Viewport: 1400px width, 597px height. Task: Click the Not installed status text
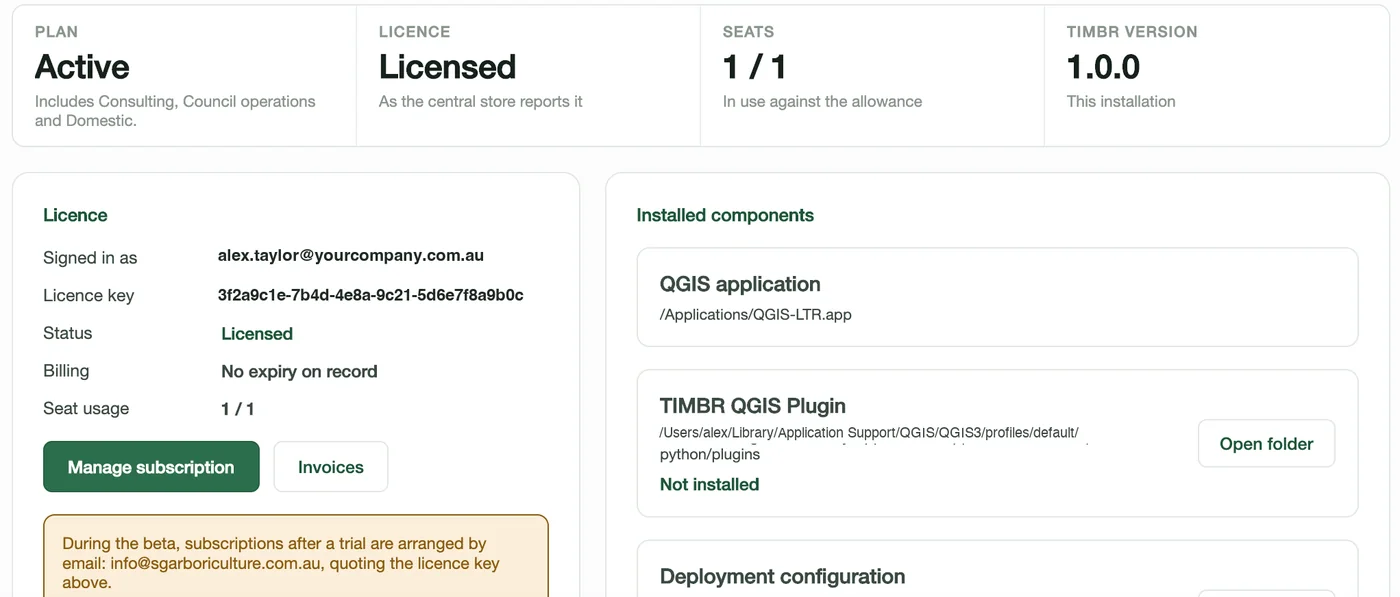709,485
